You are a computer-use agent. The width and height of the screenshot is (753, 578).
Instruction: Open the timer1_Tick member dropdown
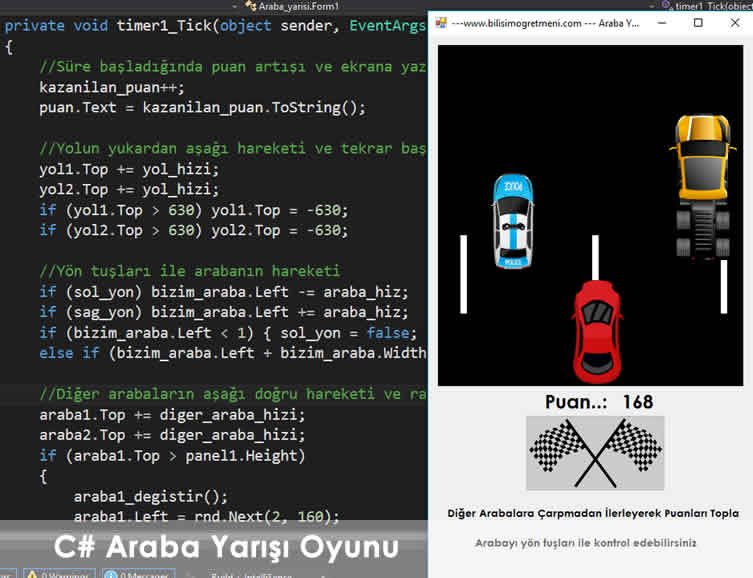712,6
